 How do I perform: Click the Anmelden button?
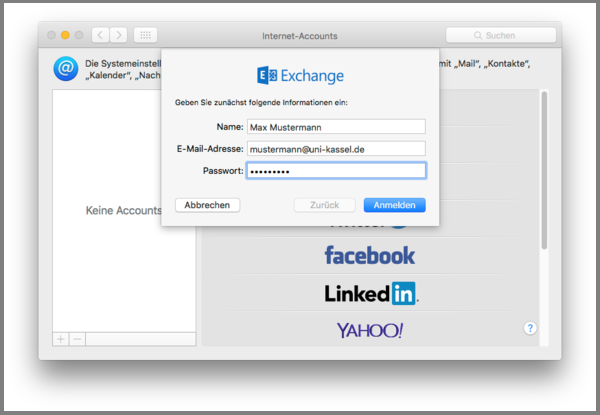tap(394, 205)
